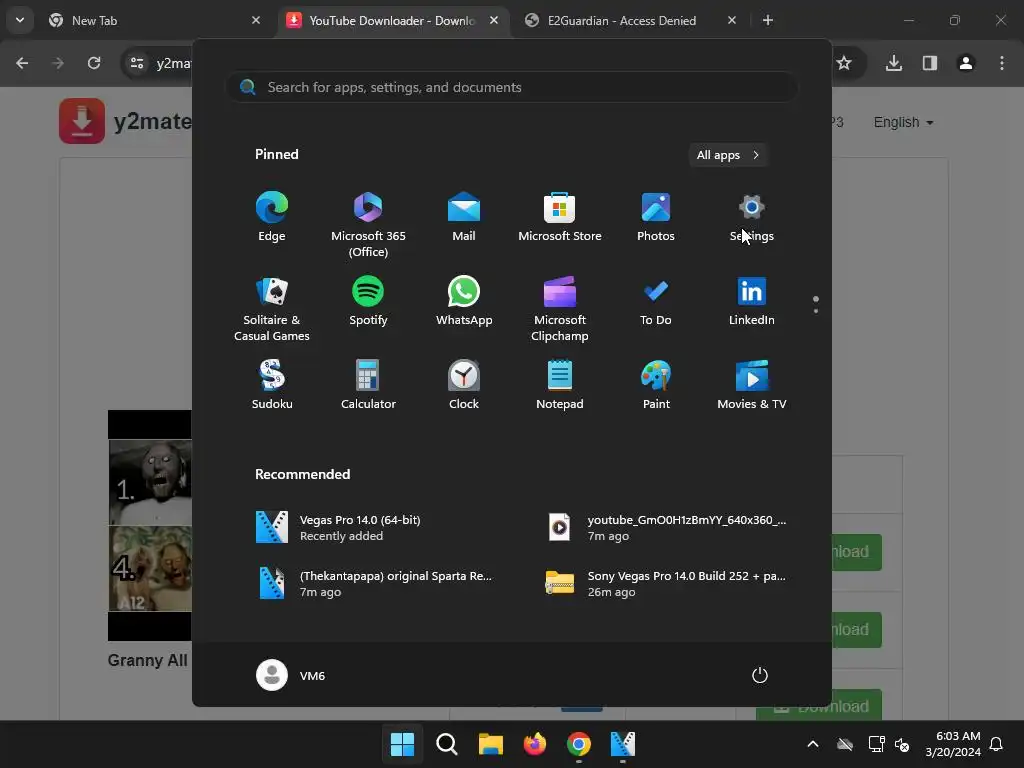Open Chrome tab search dropdown
The height and width of the screenshot is (768, 1024).
[x=20, y=20]
